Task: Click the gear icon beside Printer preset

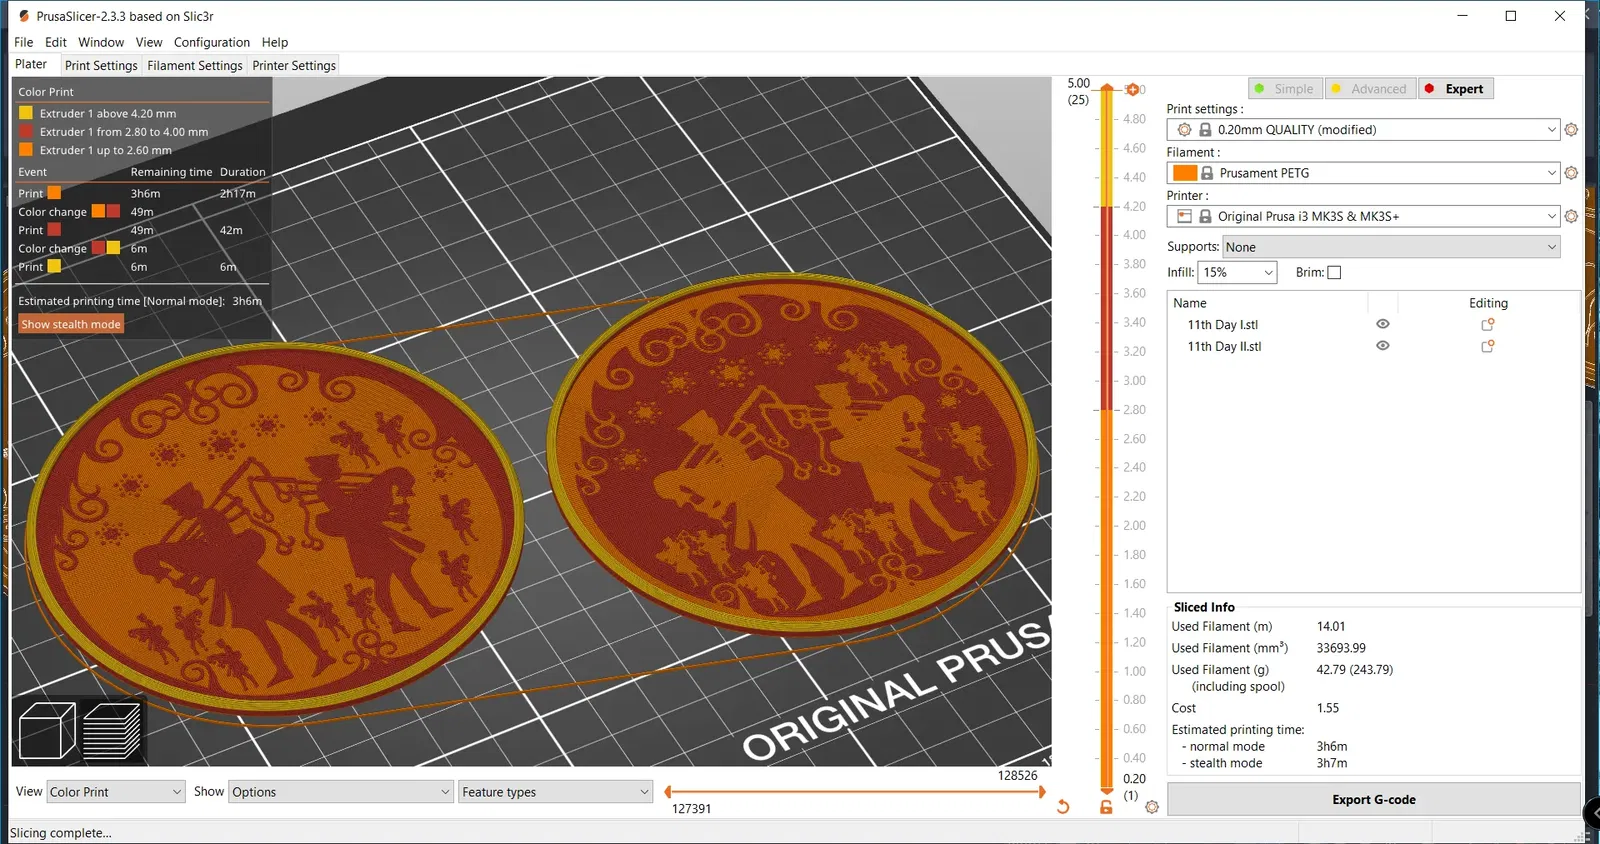Action: (1571, 216)
